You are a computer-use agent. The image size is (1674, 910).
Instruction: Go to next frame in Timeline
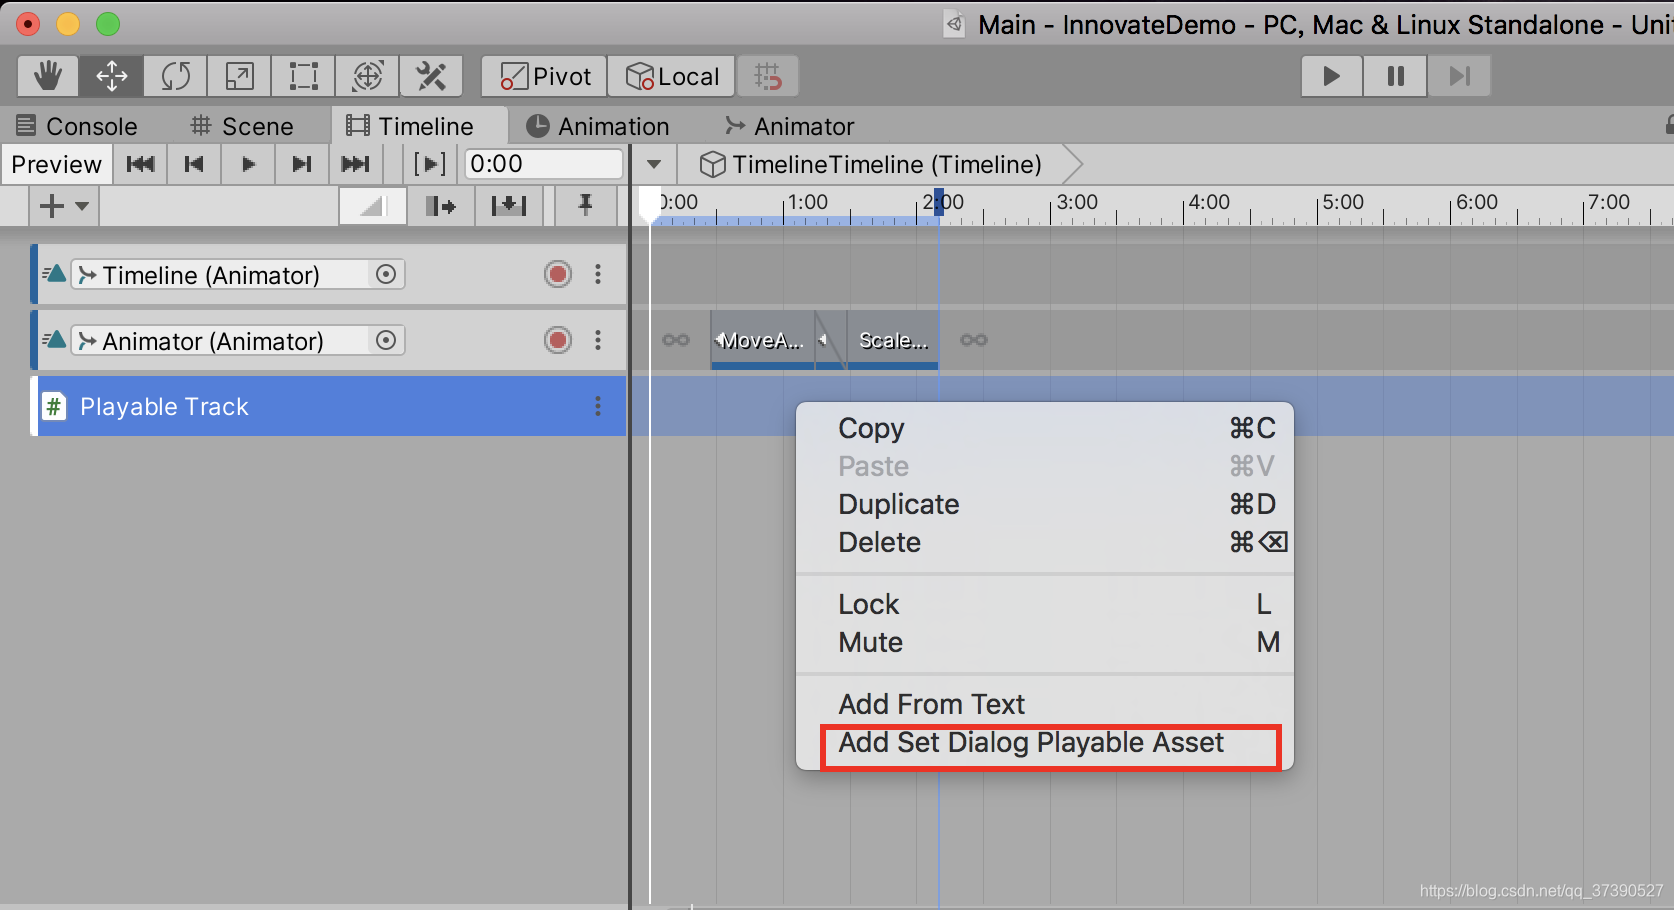302,164
